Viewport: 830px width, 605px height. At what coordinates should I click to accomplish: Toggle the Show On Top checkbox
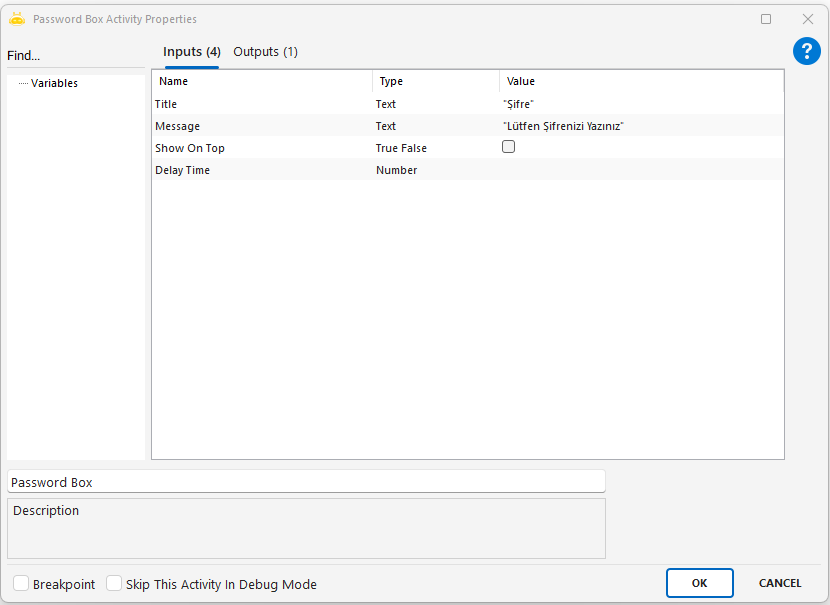pyautogui.click(x=508, y=147)
